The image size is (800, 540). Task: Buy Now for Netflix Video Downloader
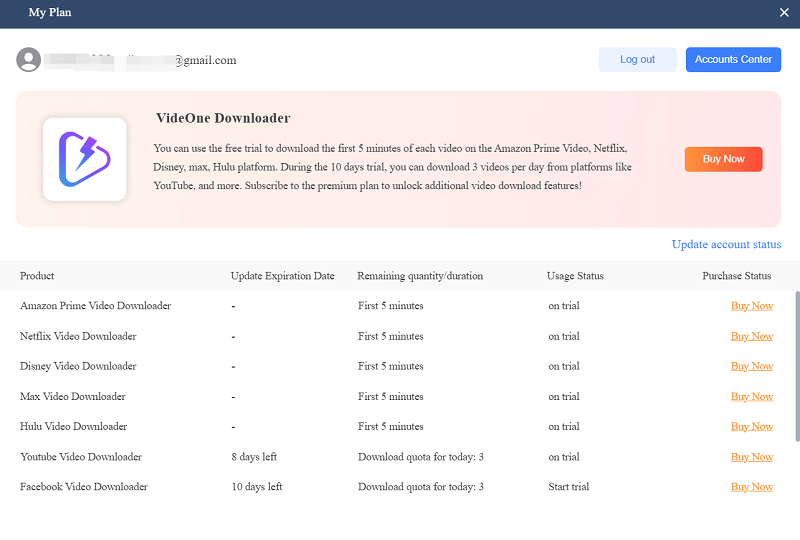tap(751, 336)
